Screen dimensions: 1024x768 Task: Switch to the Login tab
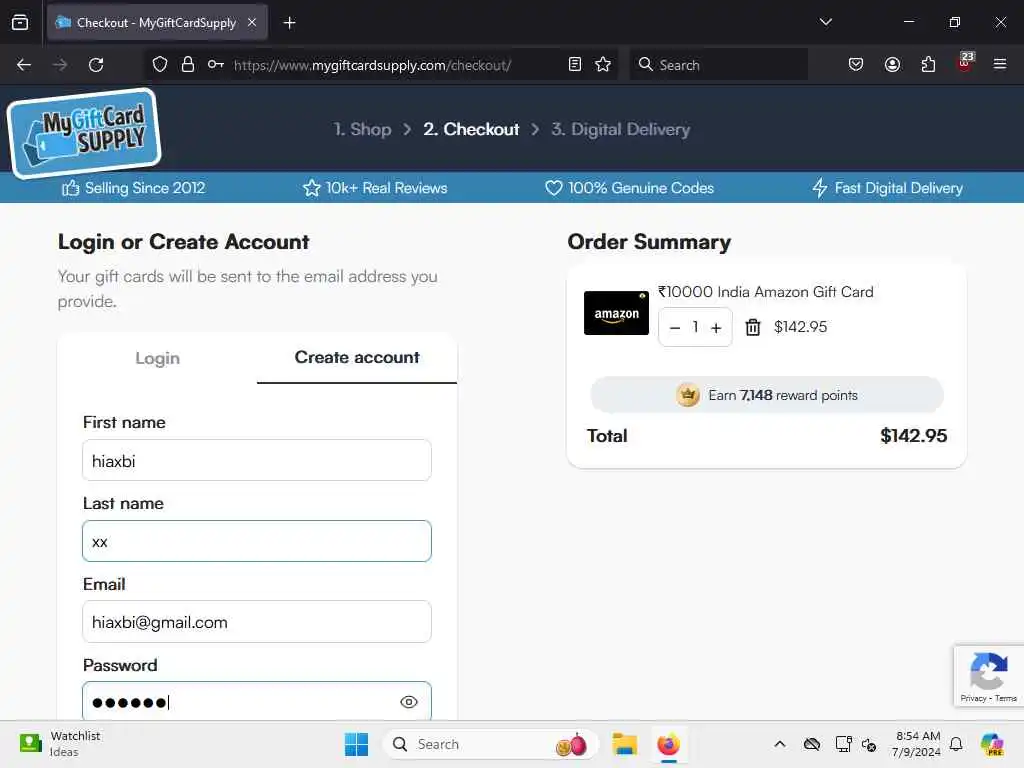[x=157, y=358]
